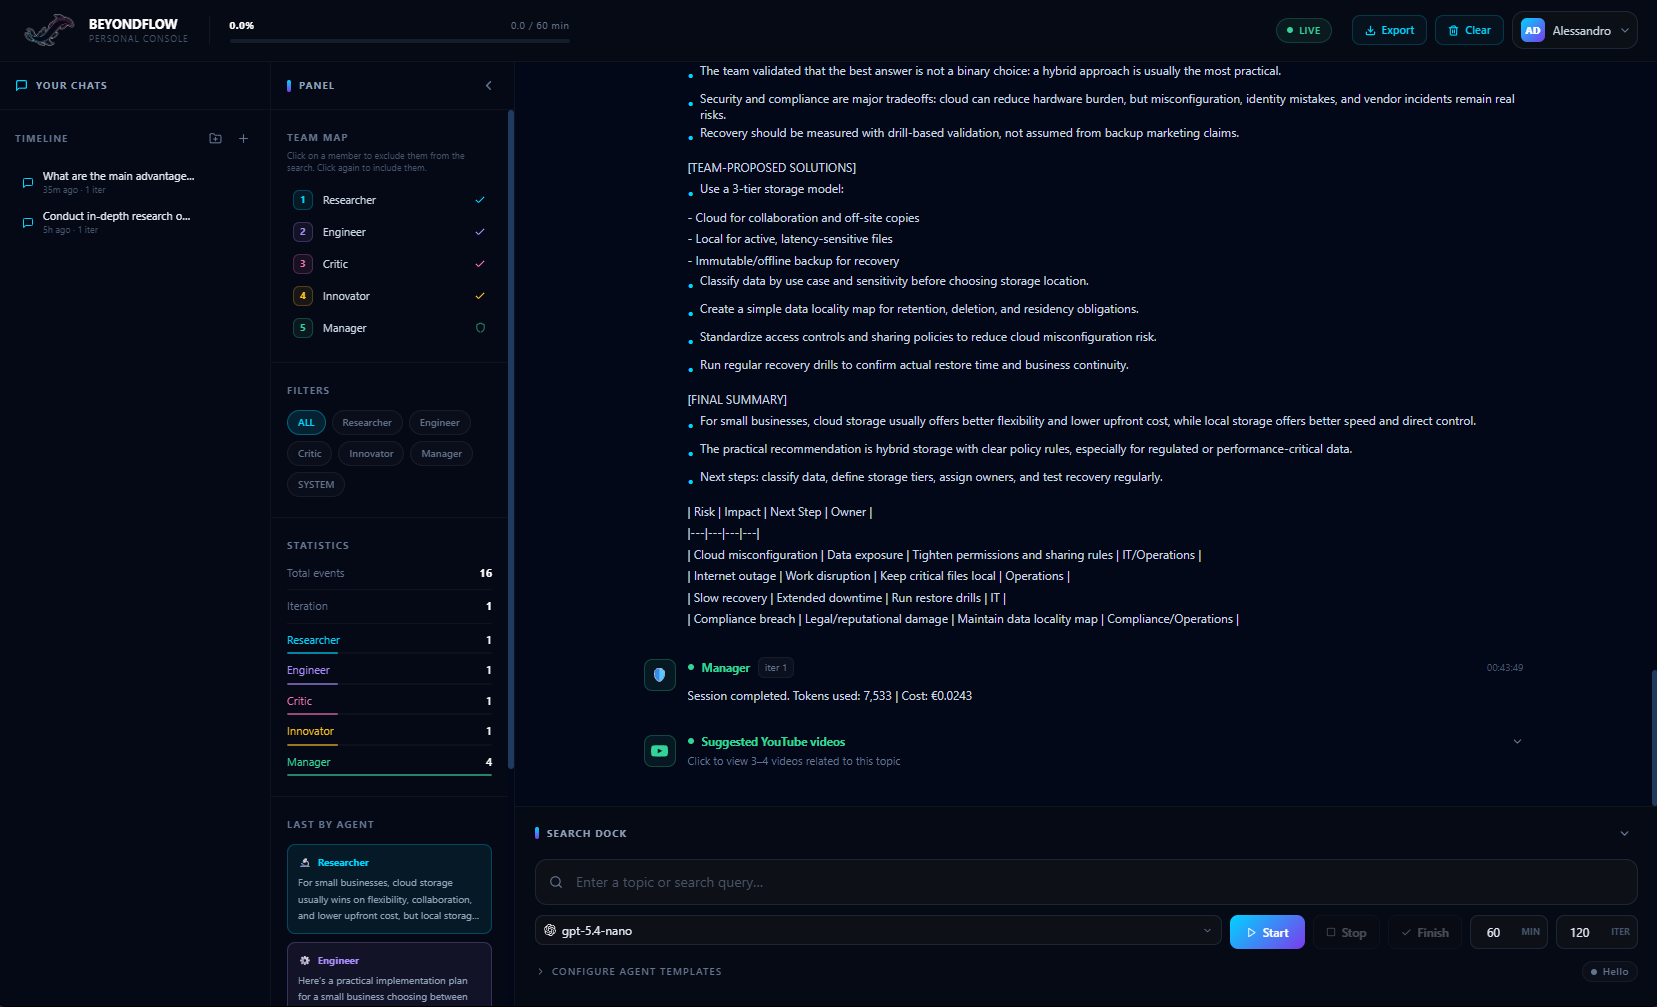Select the Critic filter chip

[x=310, y=454]
